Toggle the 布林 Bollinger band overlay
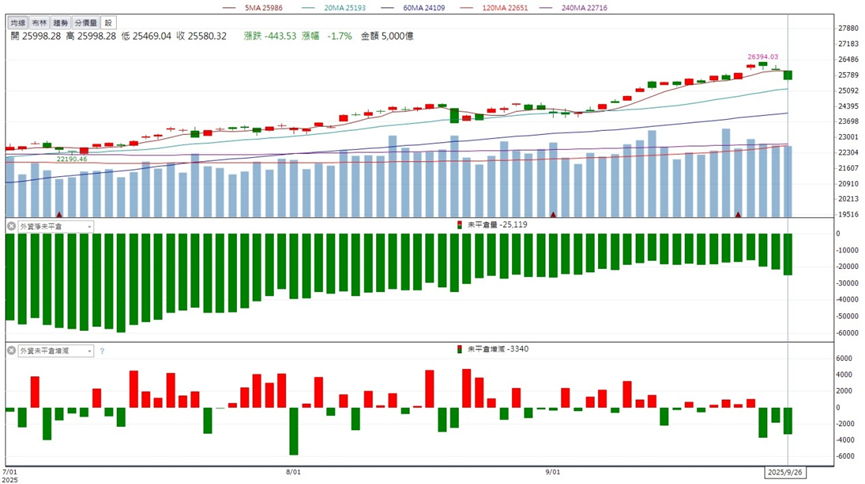Screen dimensions: 865x484 coord(39,23)
